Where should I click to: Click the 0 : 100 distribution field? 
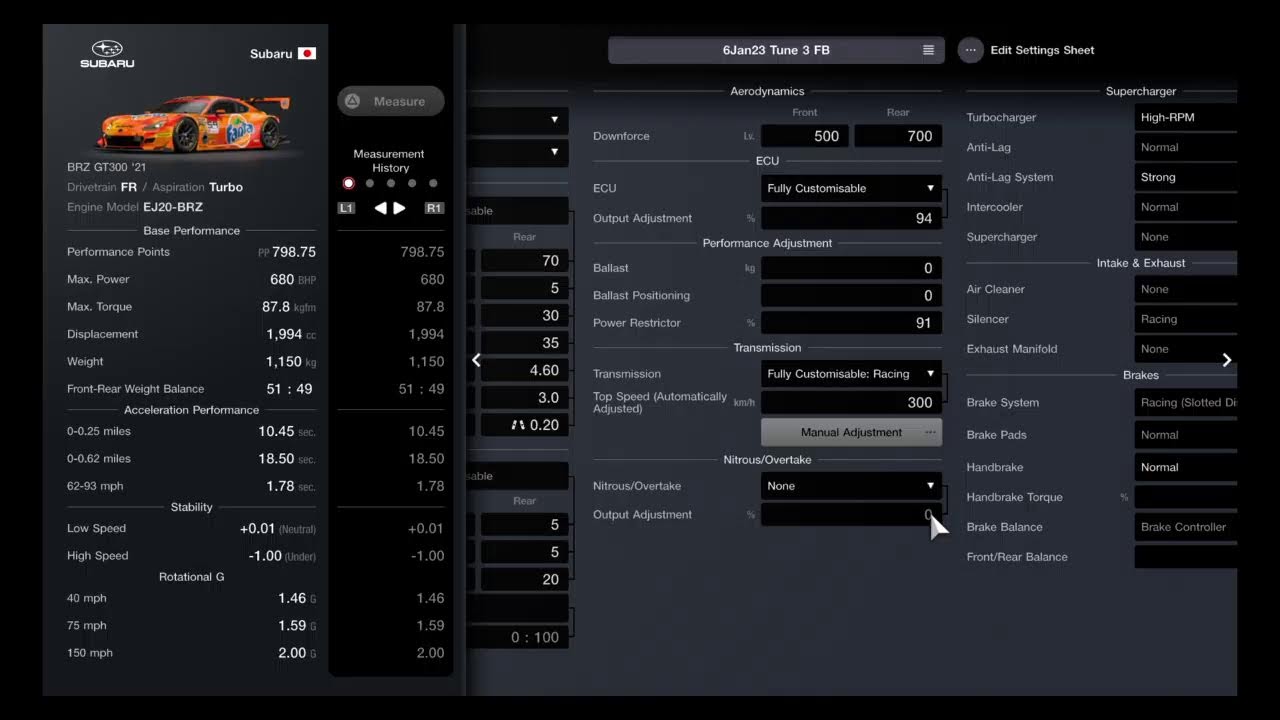point(518,637)
